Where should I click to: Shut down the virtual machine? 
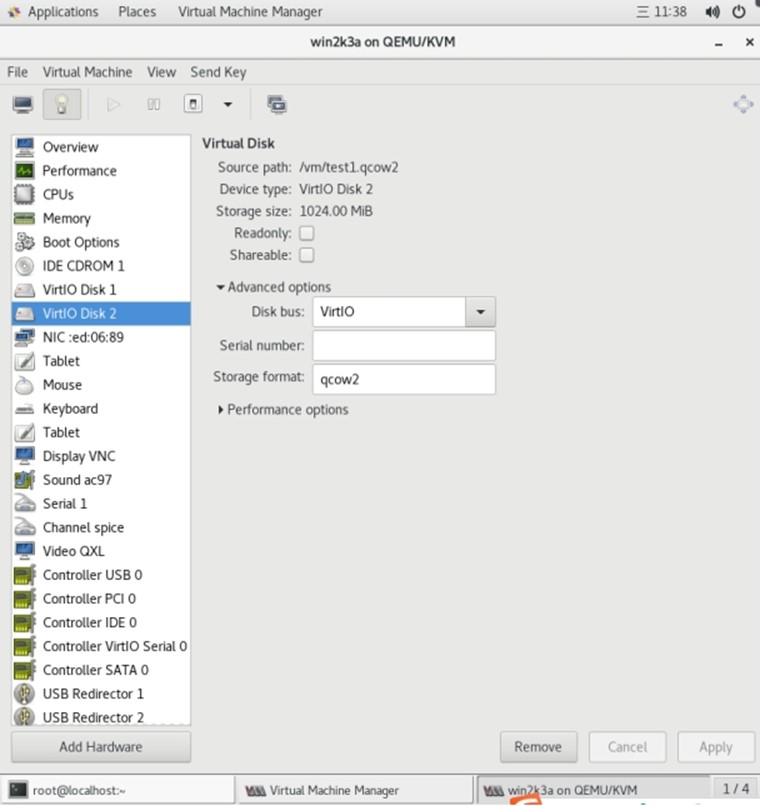coord(193,104)
